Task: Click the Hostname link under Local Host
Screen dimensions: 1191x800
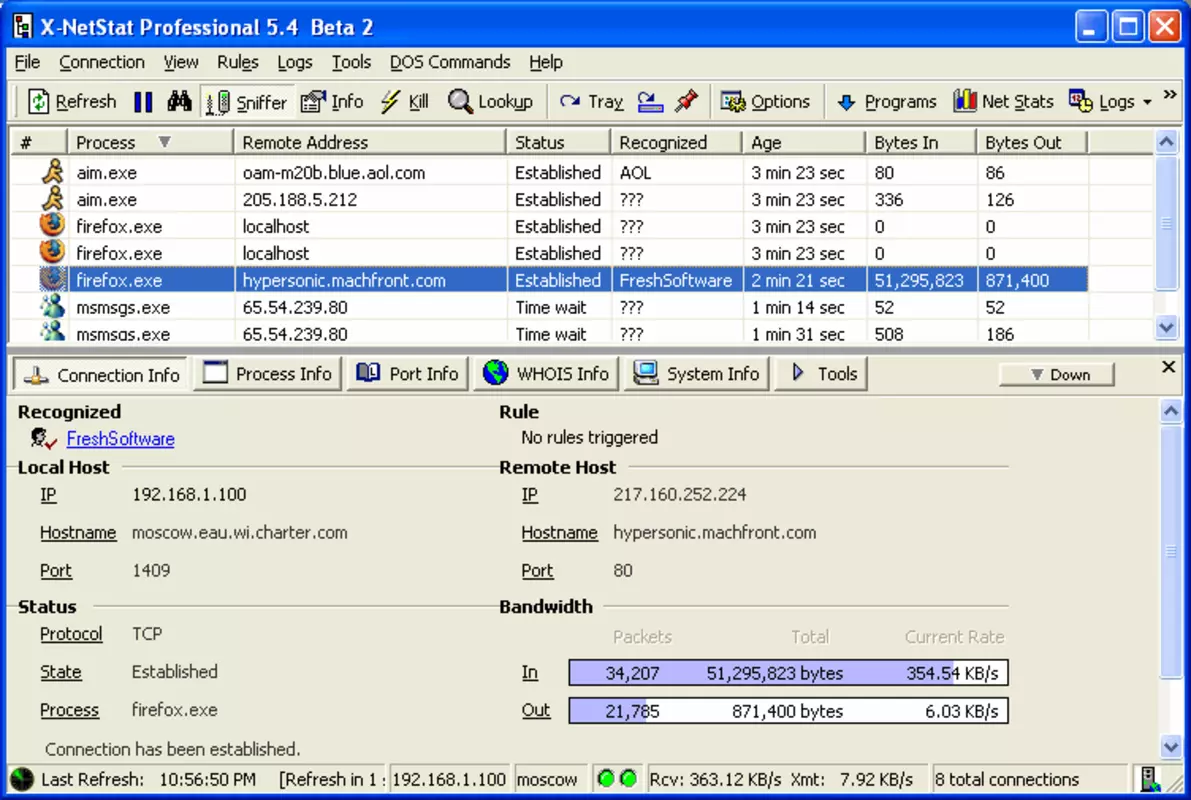Action: pyautogui.click(x=78, y=533)
